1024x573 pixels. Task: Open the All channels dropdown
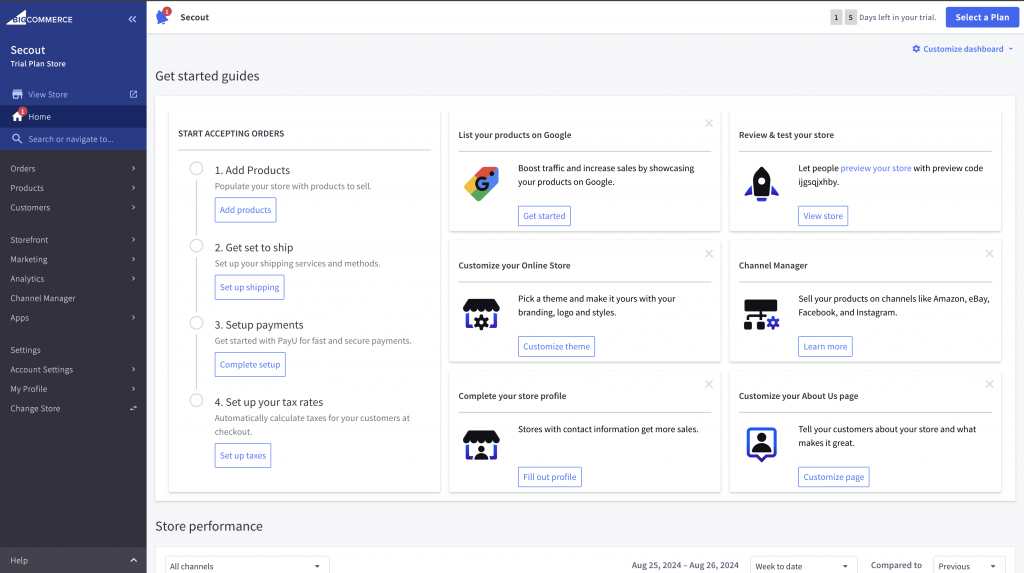tap(246, 566)
